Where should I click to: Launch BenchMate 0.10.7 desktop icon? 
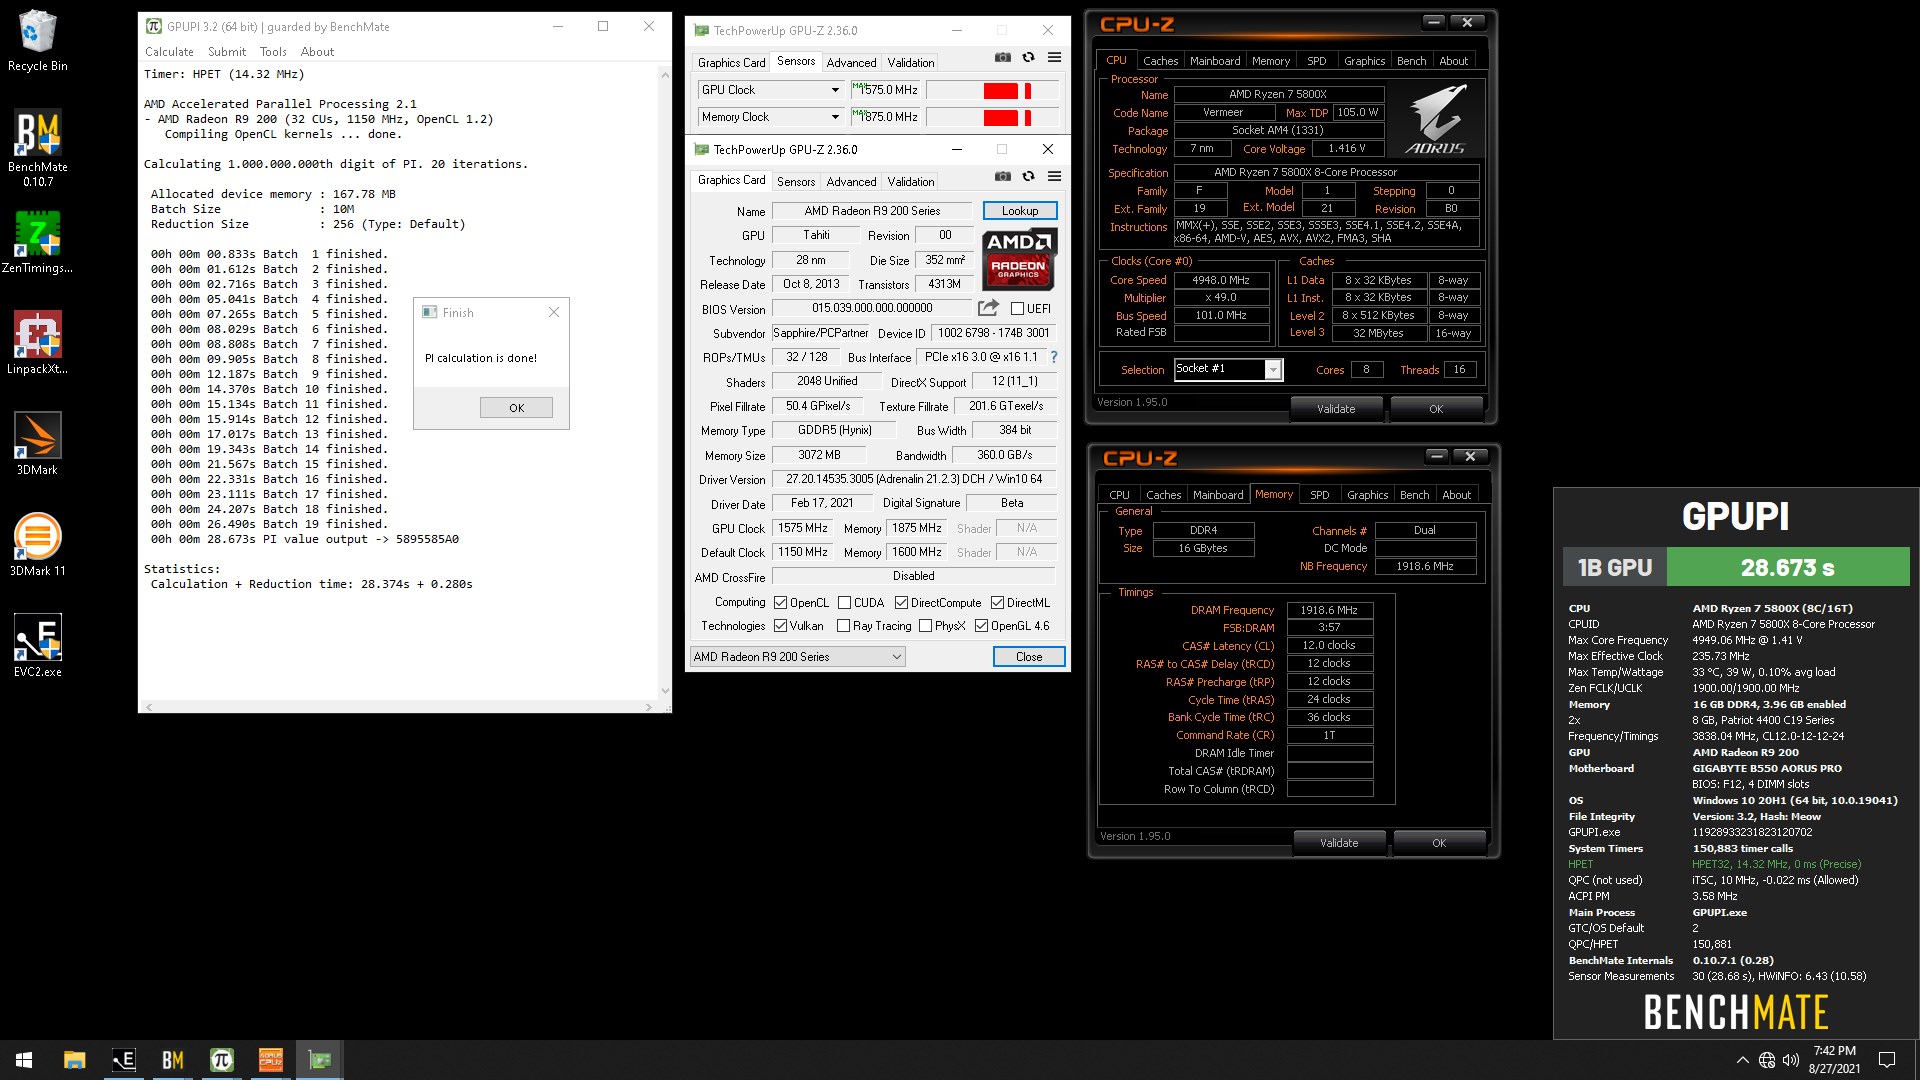pos(37,148)
